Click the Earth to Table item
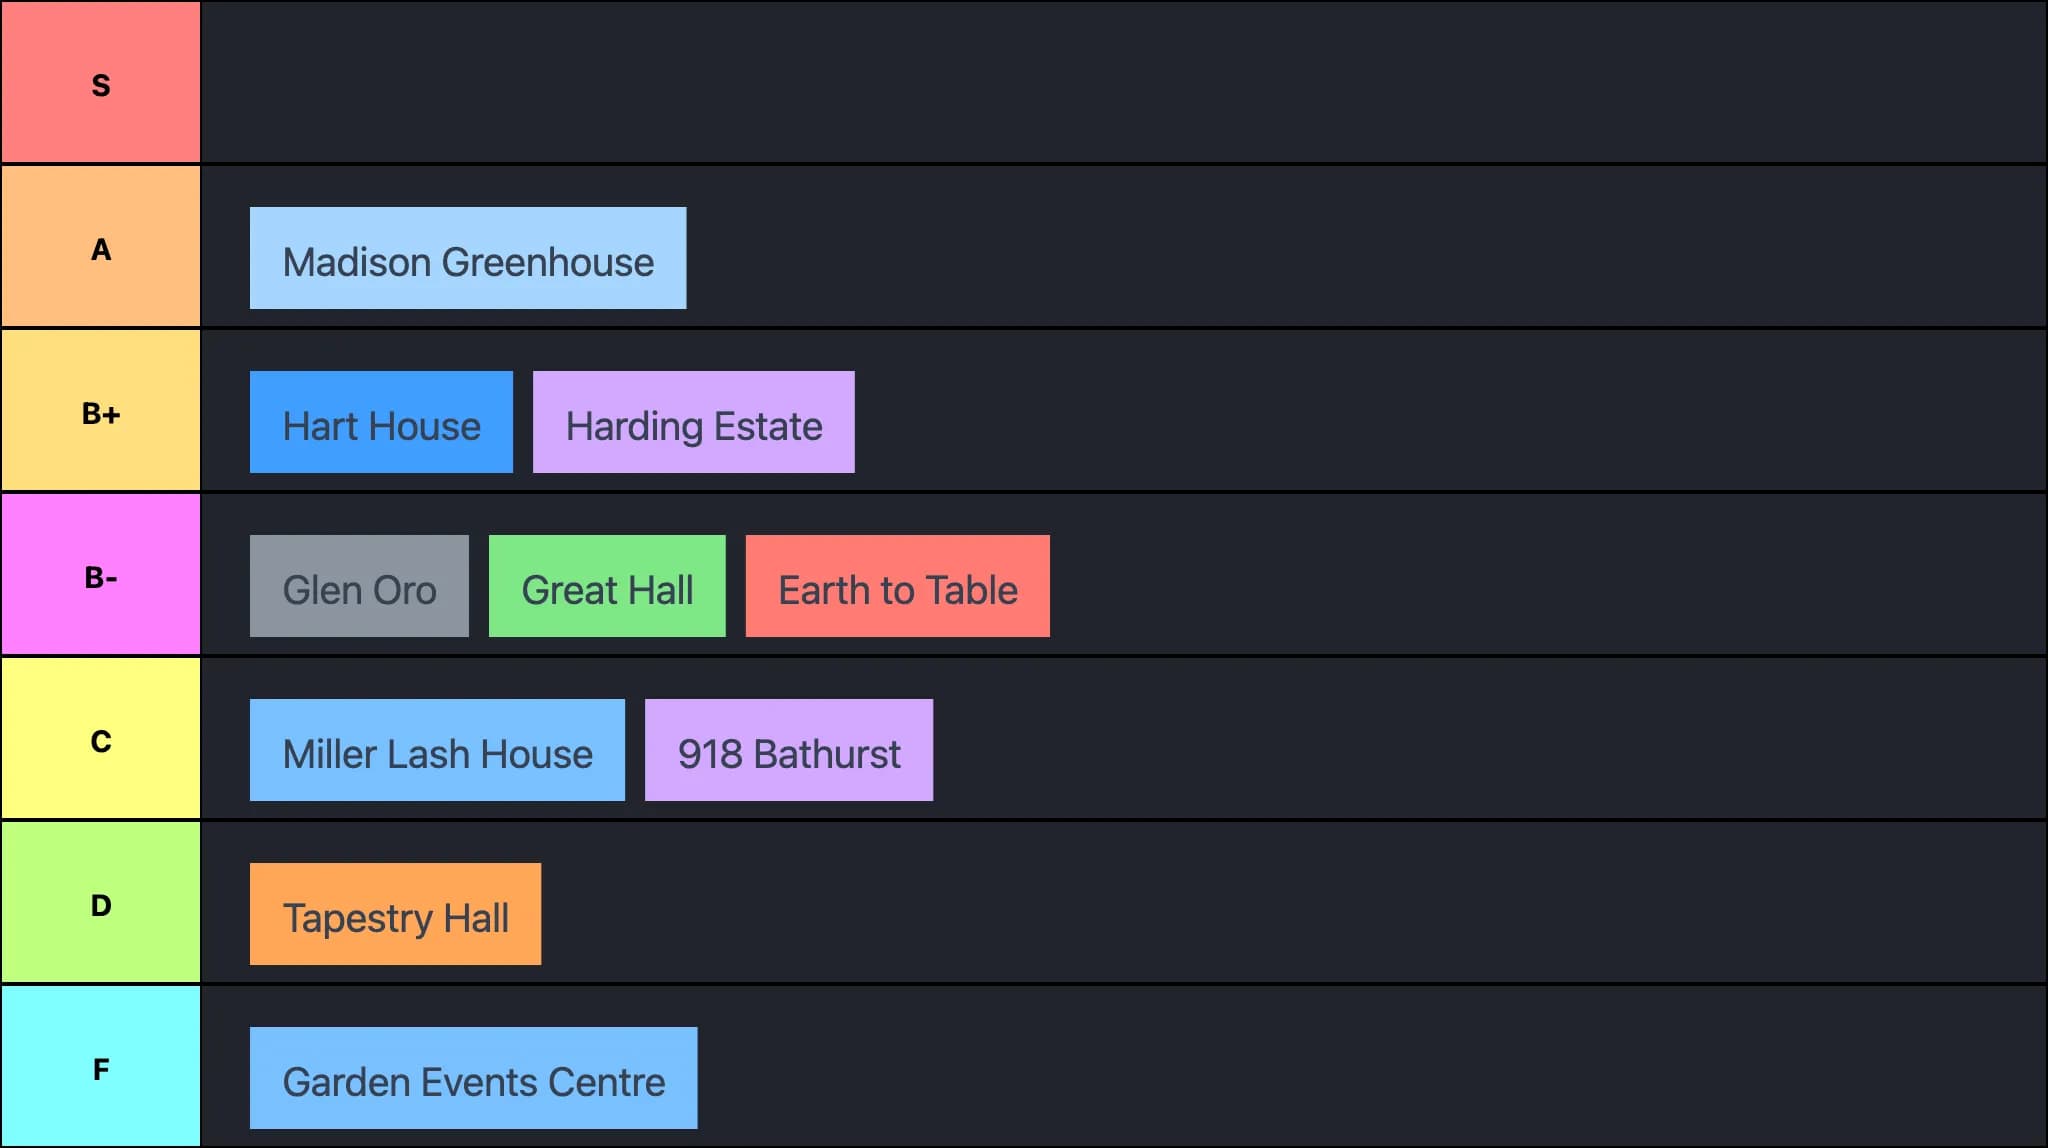 pos(897,586)
